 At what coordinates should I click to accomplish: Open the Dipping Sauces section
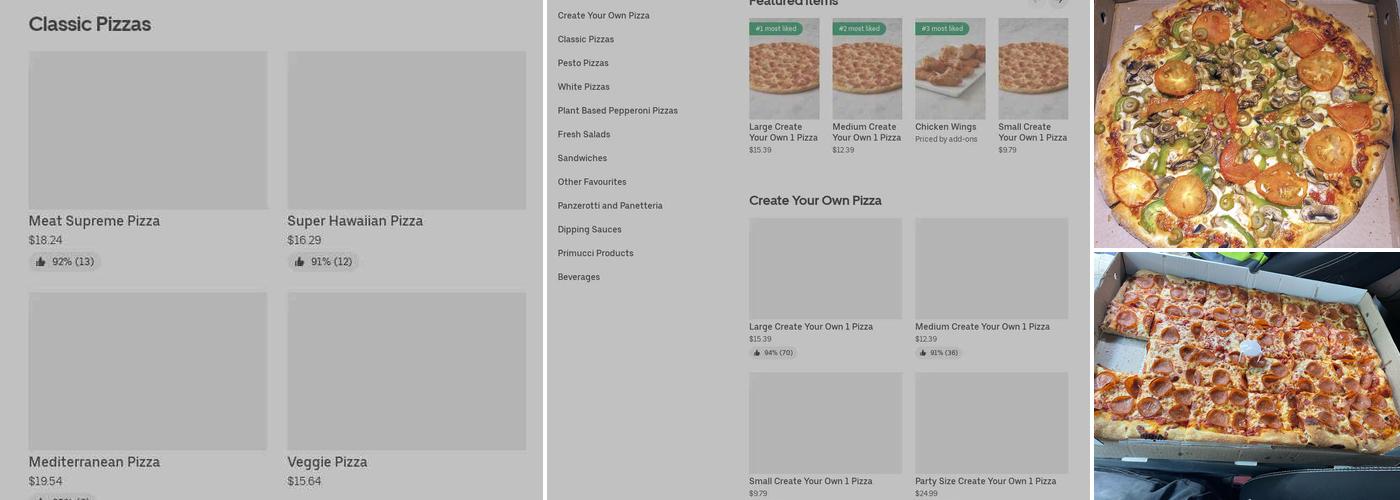(590, 230)
